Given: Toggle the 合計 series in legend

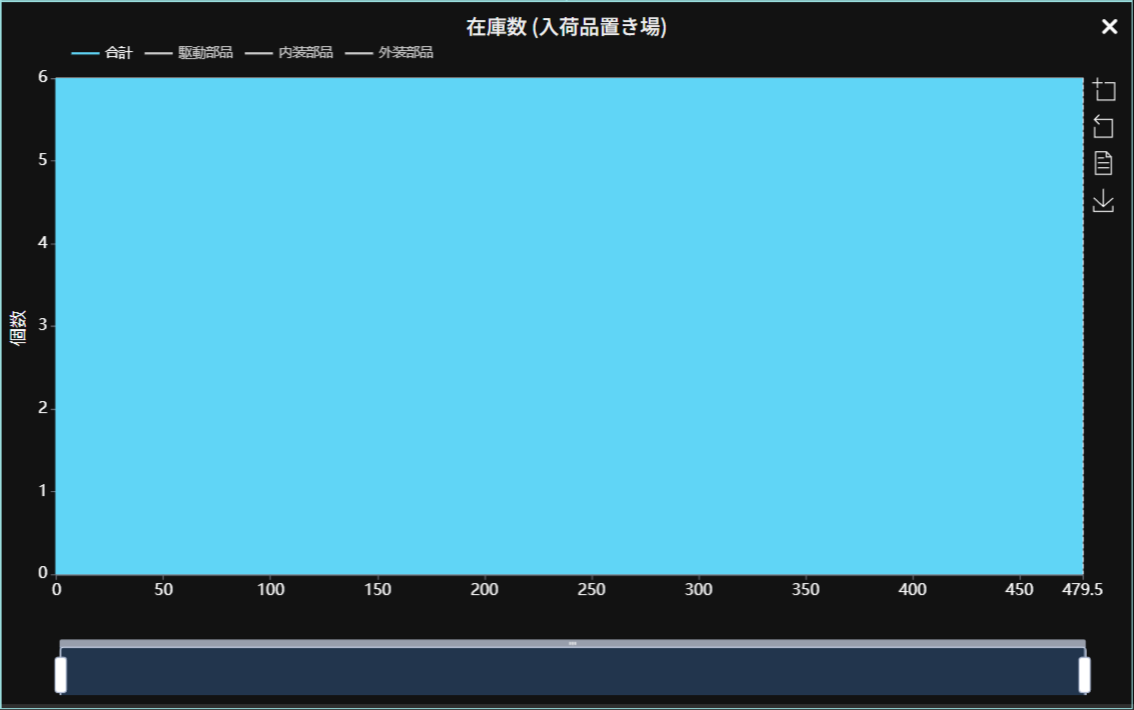Looking at the screenshot, I should point(103,53).
